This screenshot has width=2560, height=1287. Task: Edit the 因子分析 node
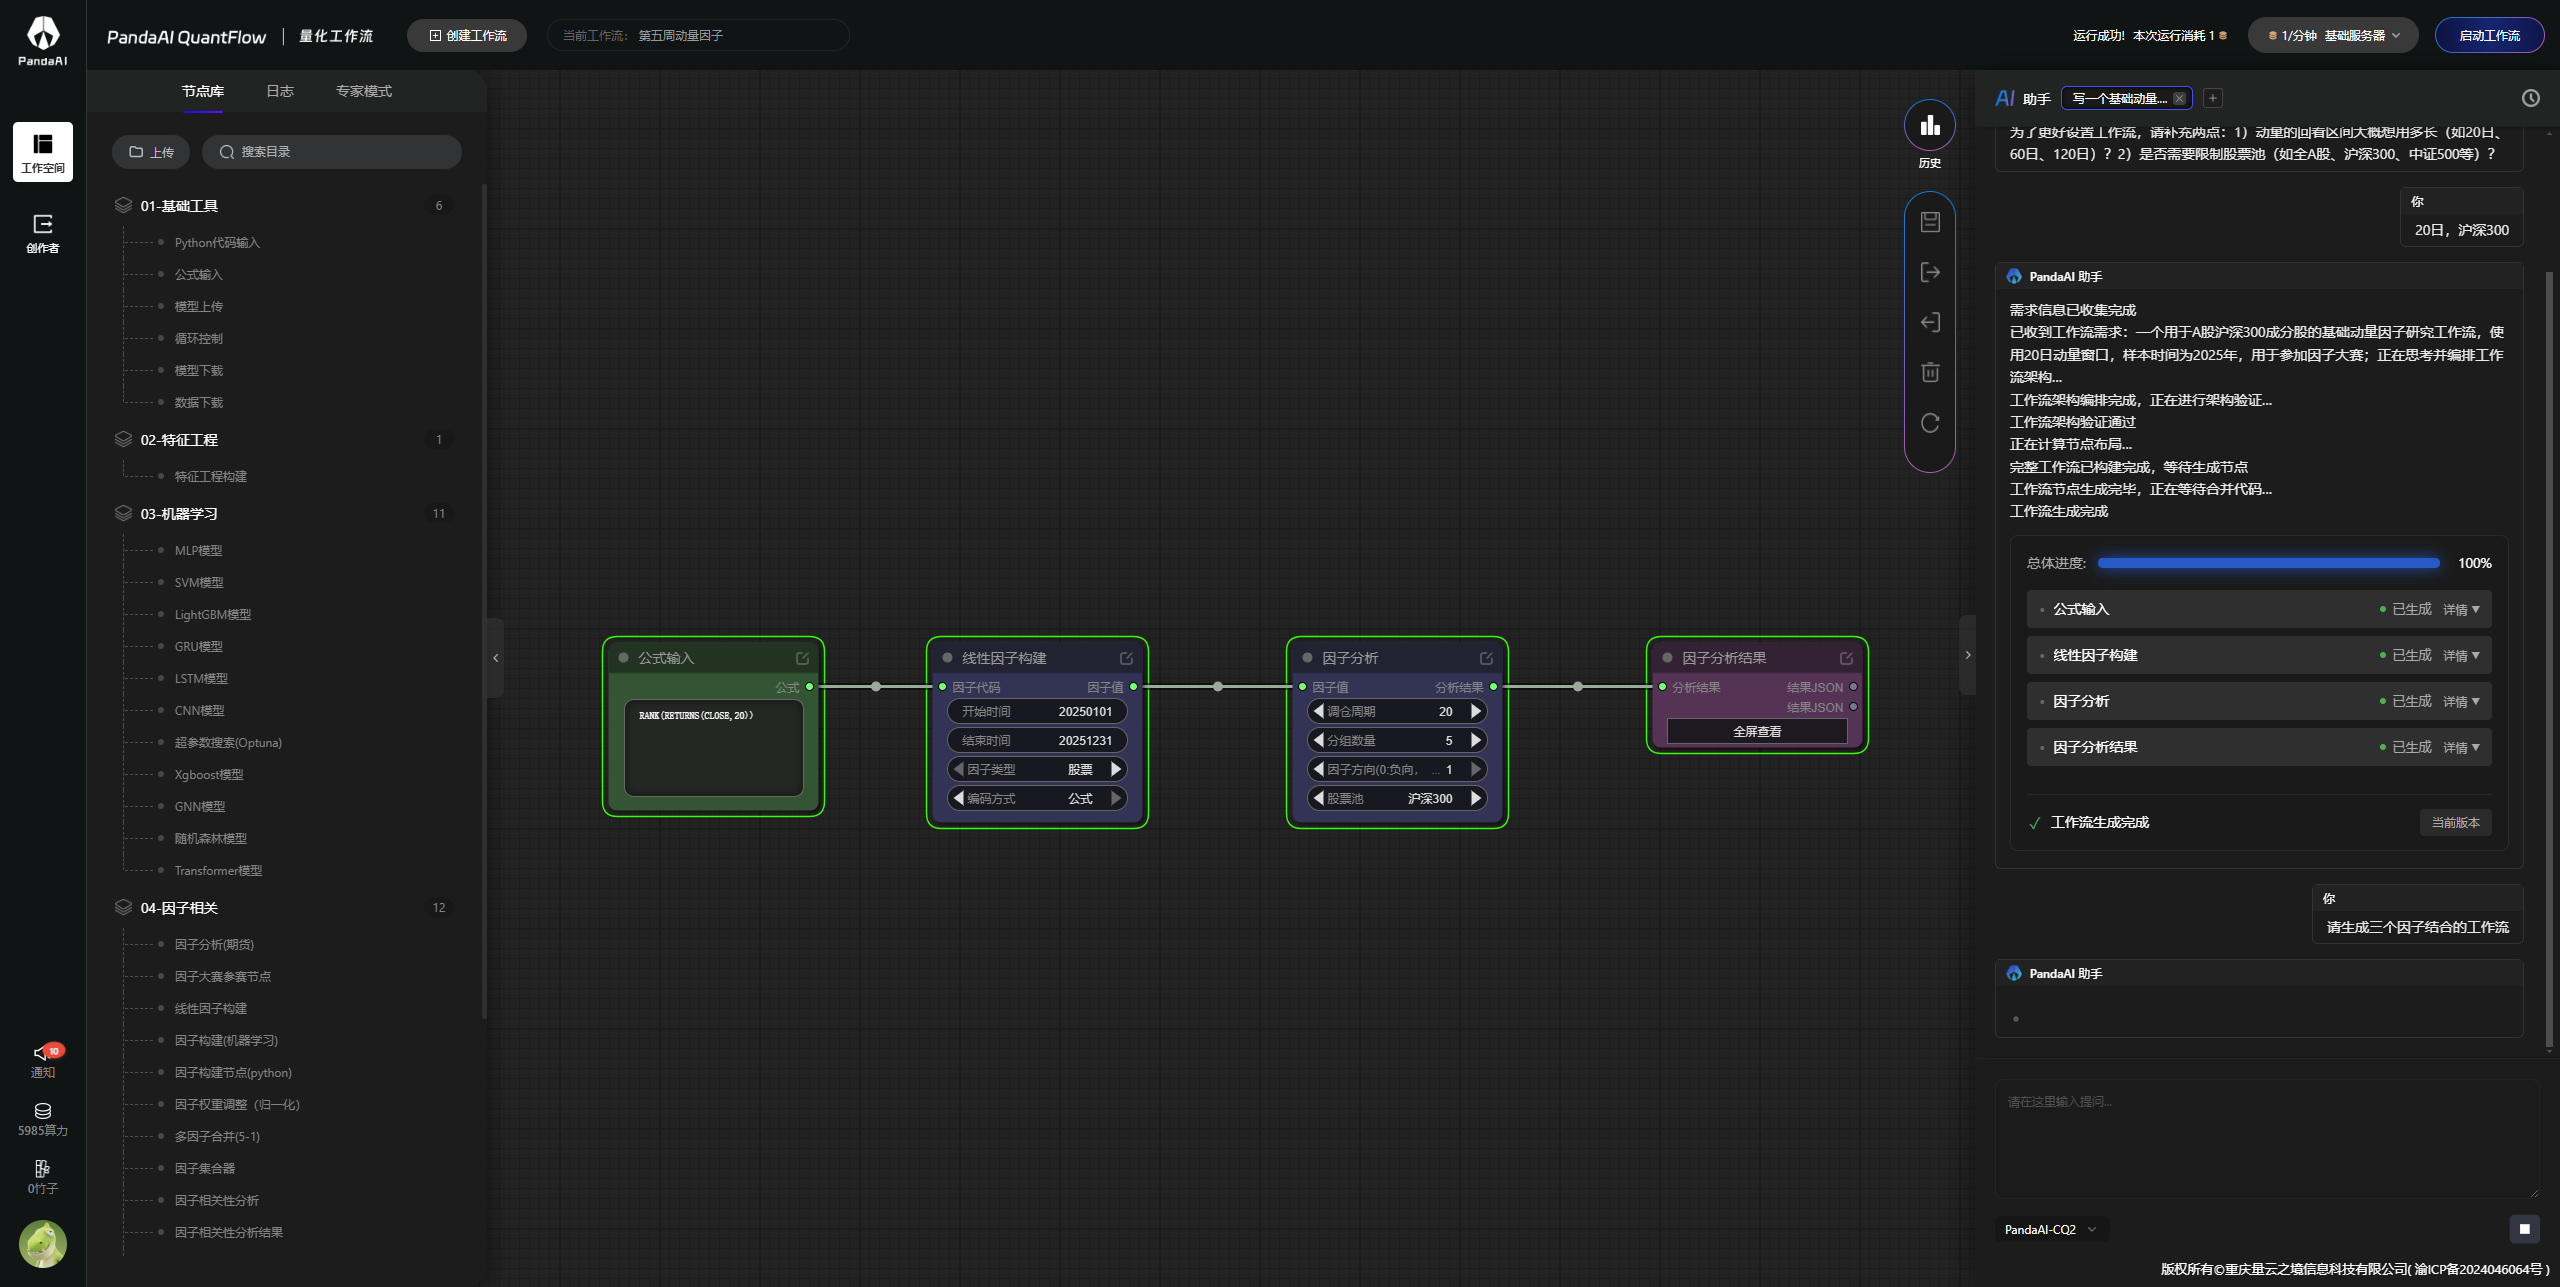[1486, 658]
